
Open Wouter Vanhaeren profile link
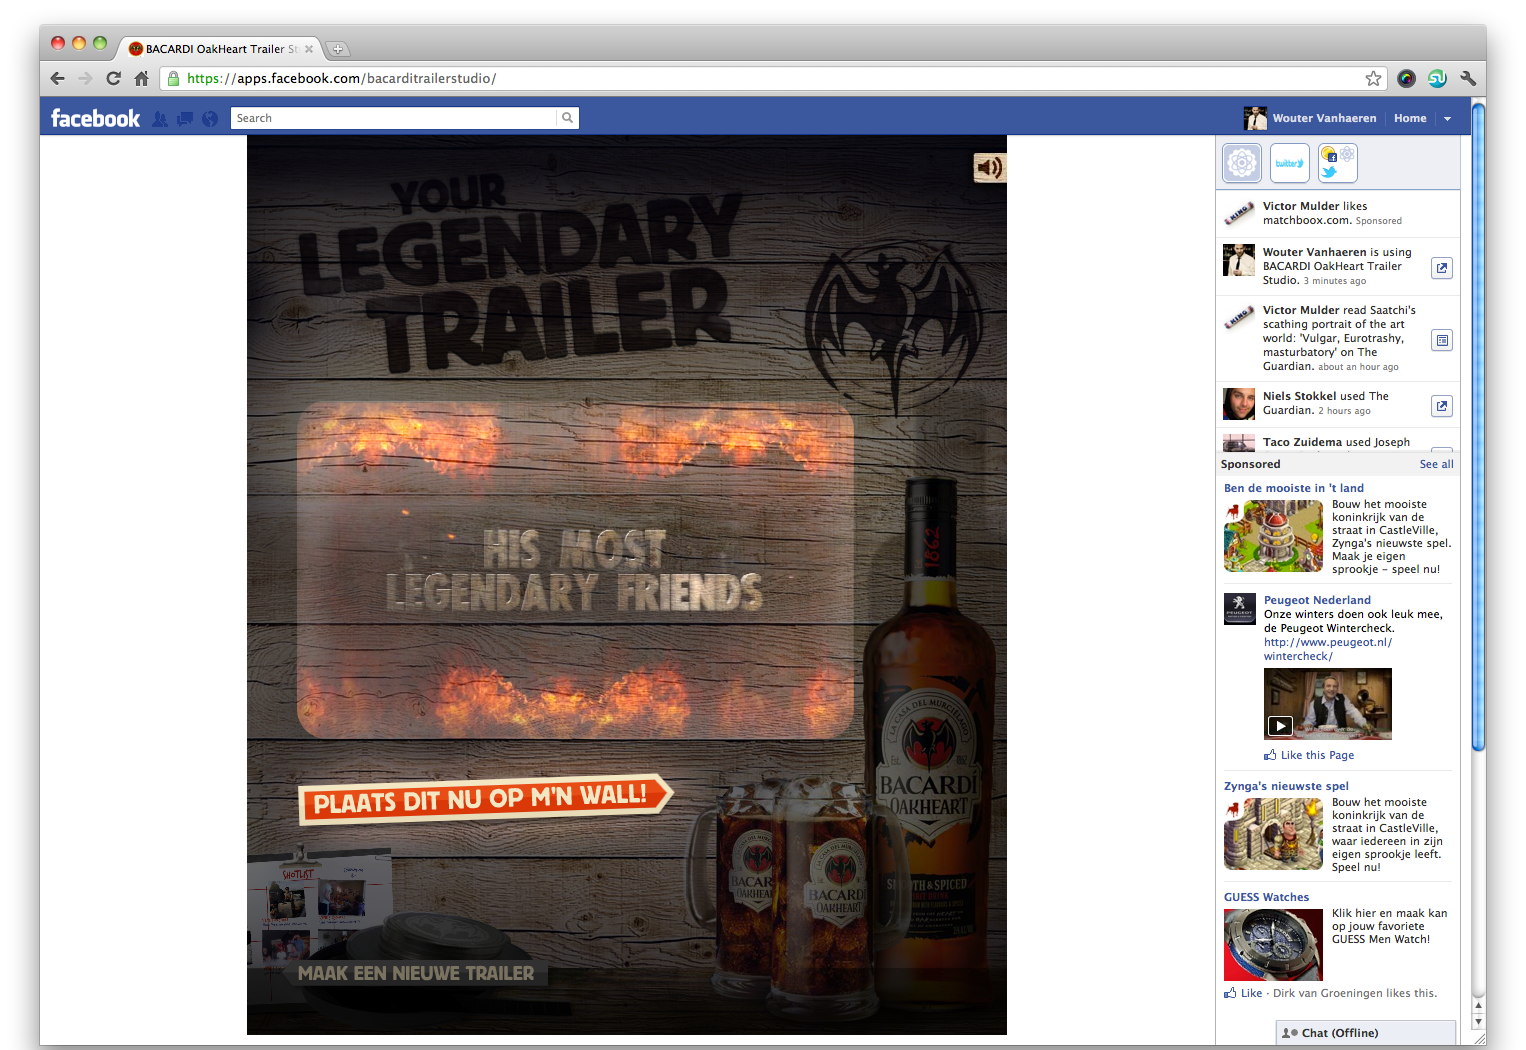point(1324,118)
